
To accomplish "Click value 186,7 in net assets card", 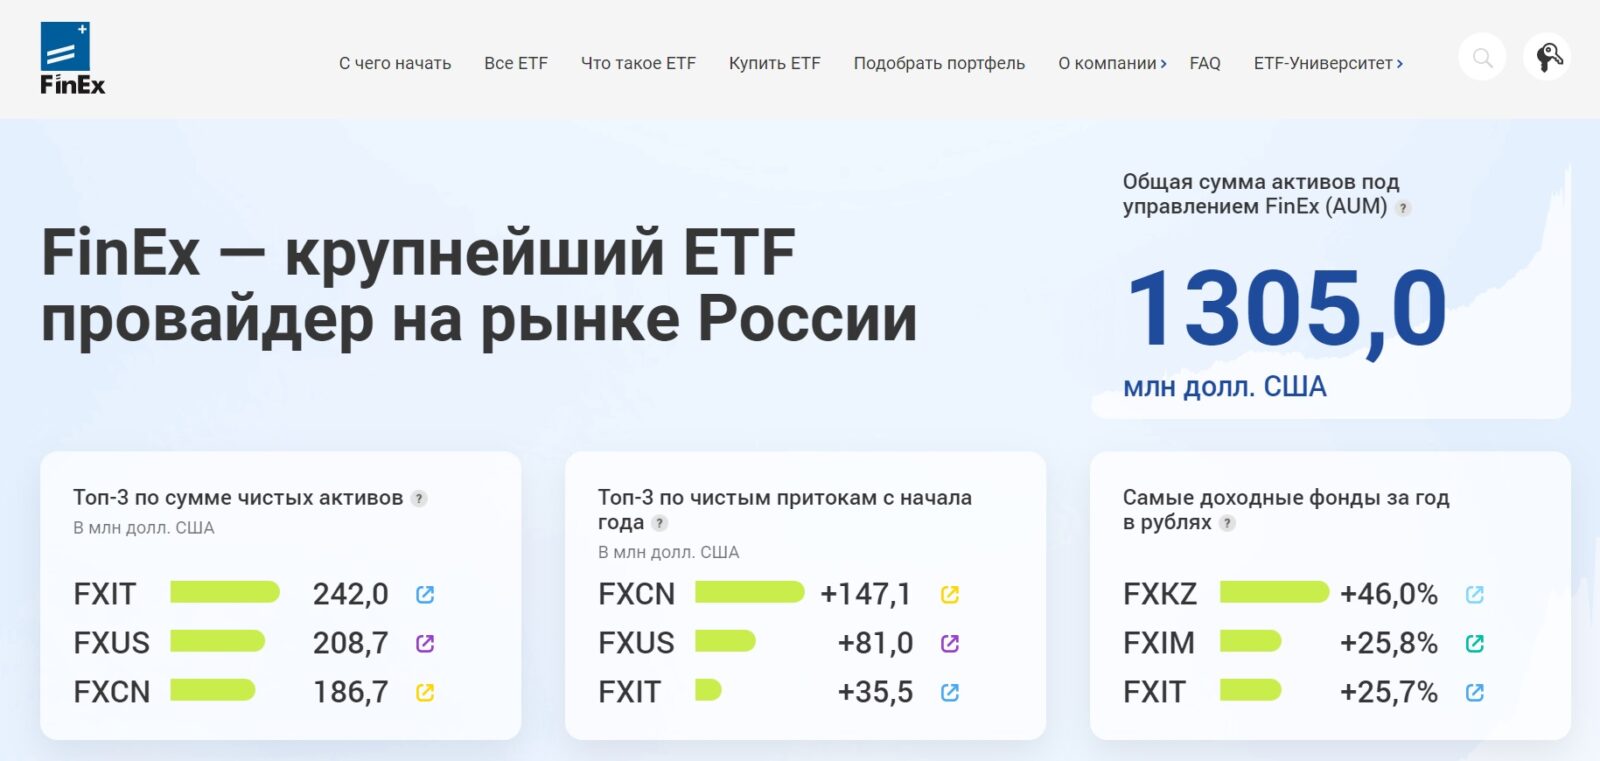I will click(350, 692).
